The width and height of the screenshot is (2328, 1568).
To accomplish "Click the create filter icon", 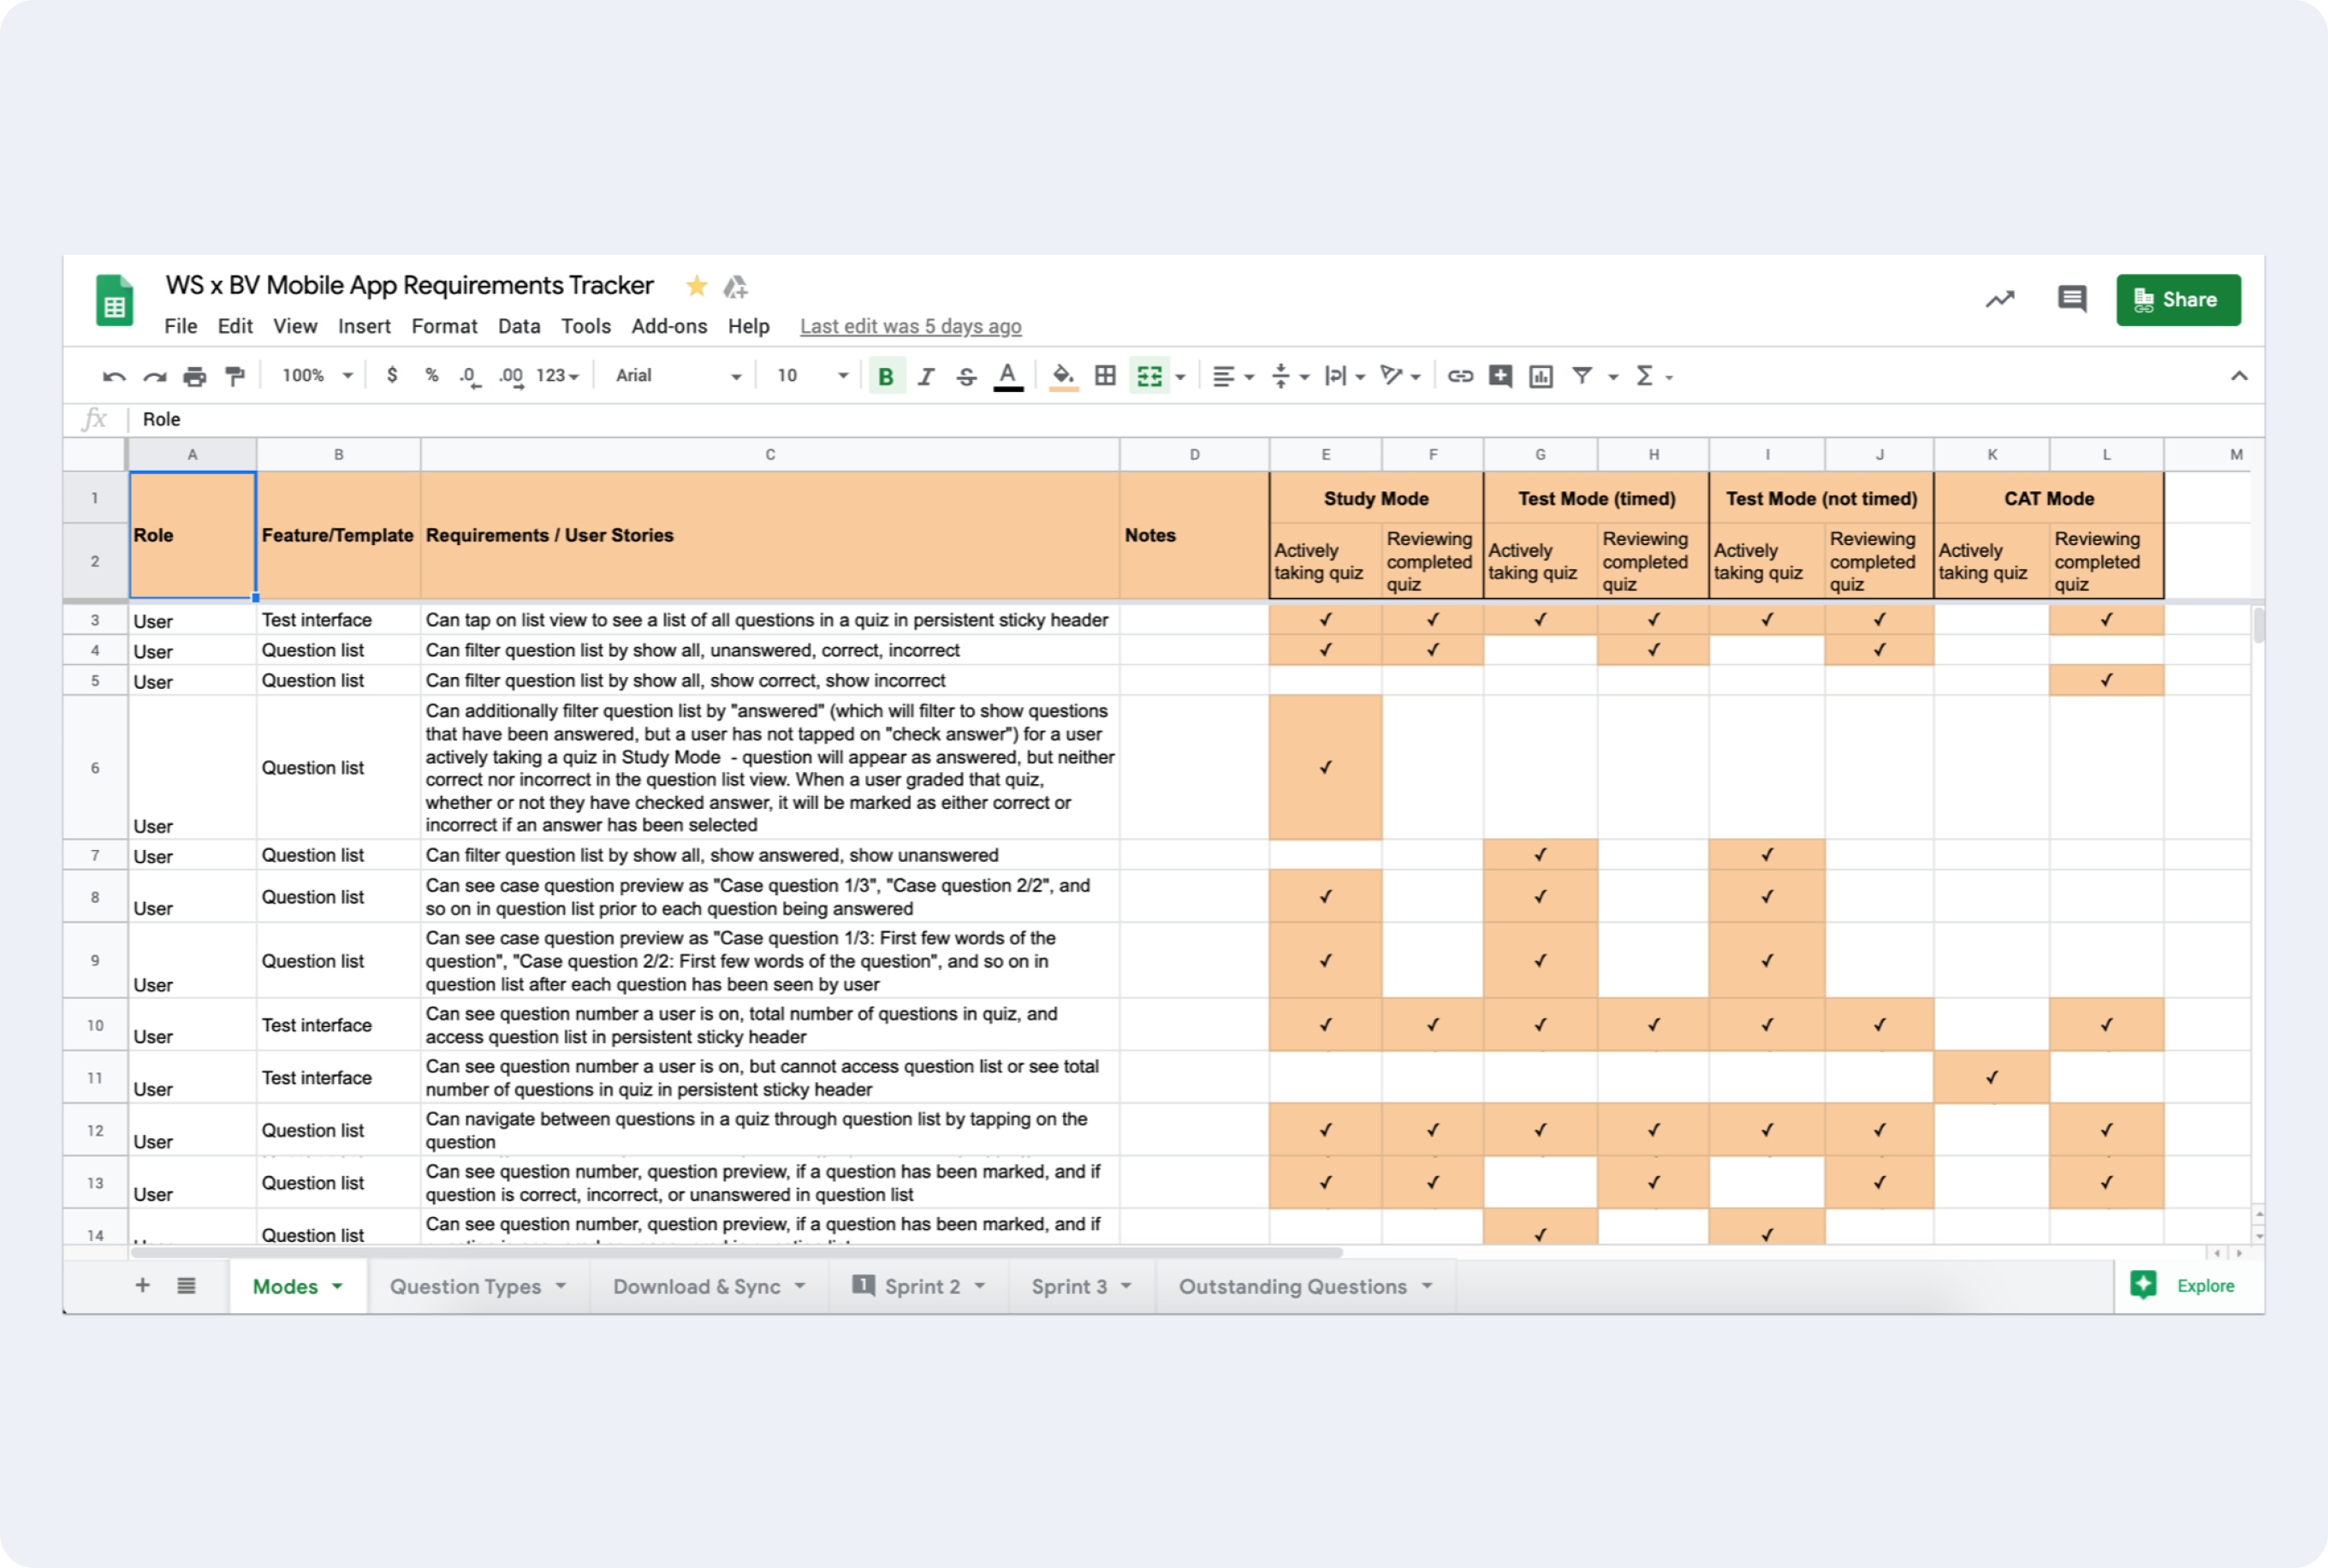I will [1582, 376].
